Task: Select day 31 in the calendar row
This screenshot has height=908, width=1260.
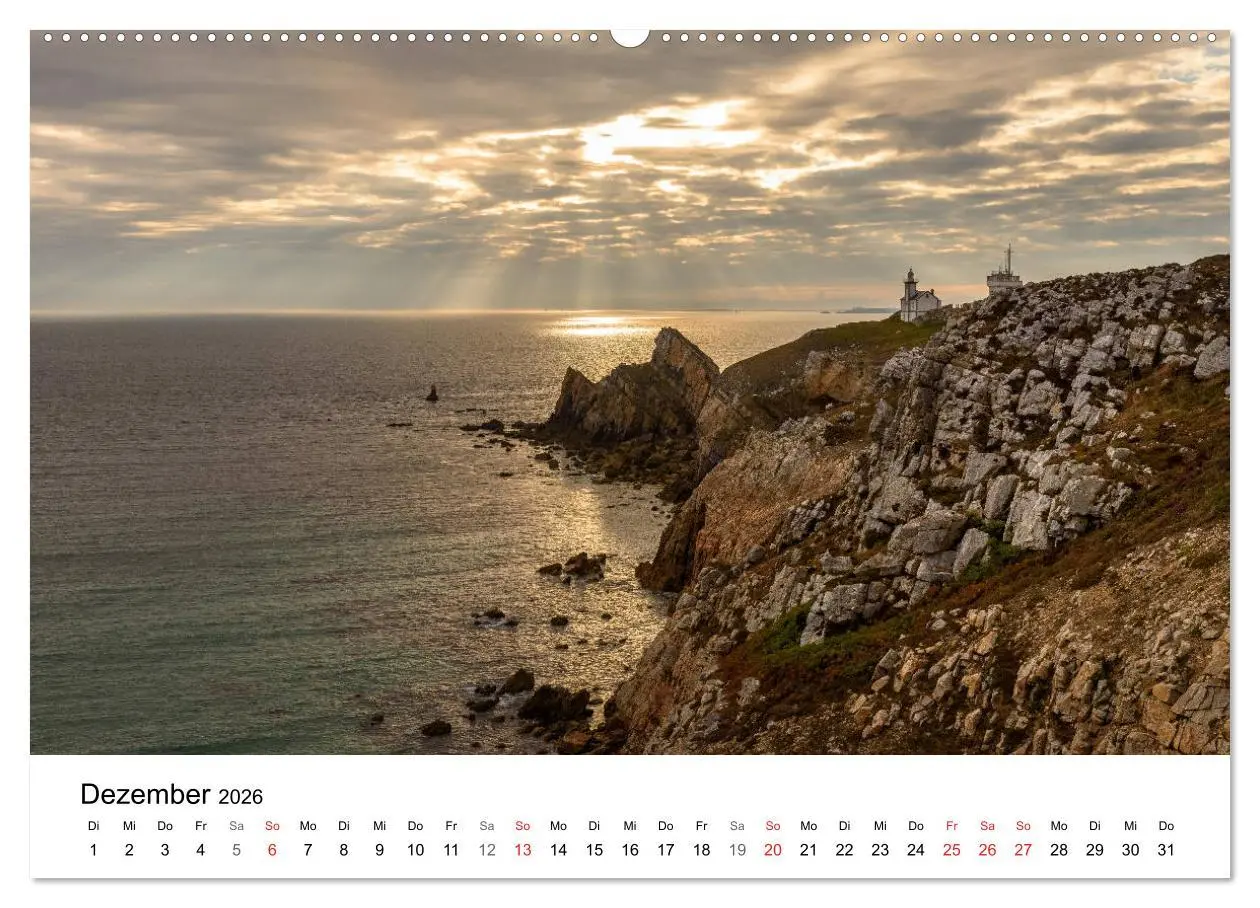Action: pos(1166,850)
